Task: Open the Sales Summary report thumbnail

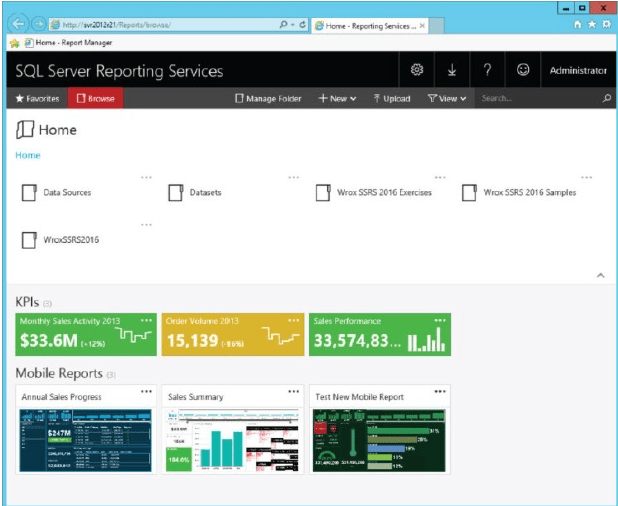Action: coord(233,440)
